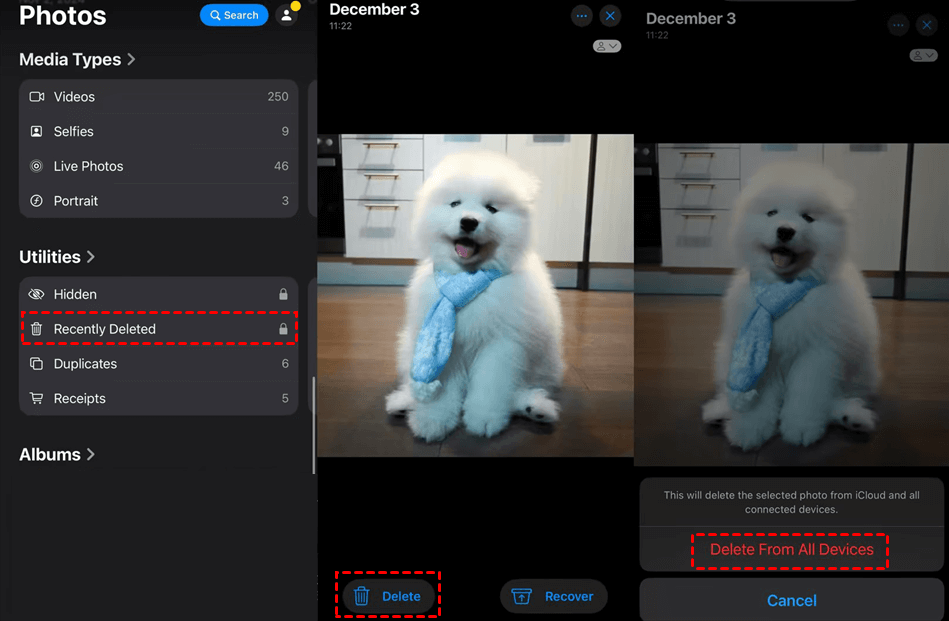Open the Duplicates album
Viewport: 949px width, 621px height.
point(159,364)
